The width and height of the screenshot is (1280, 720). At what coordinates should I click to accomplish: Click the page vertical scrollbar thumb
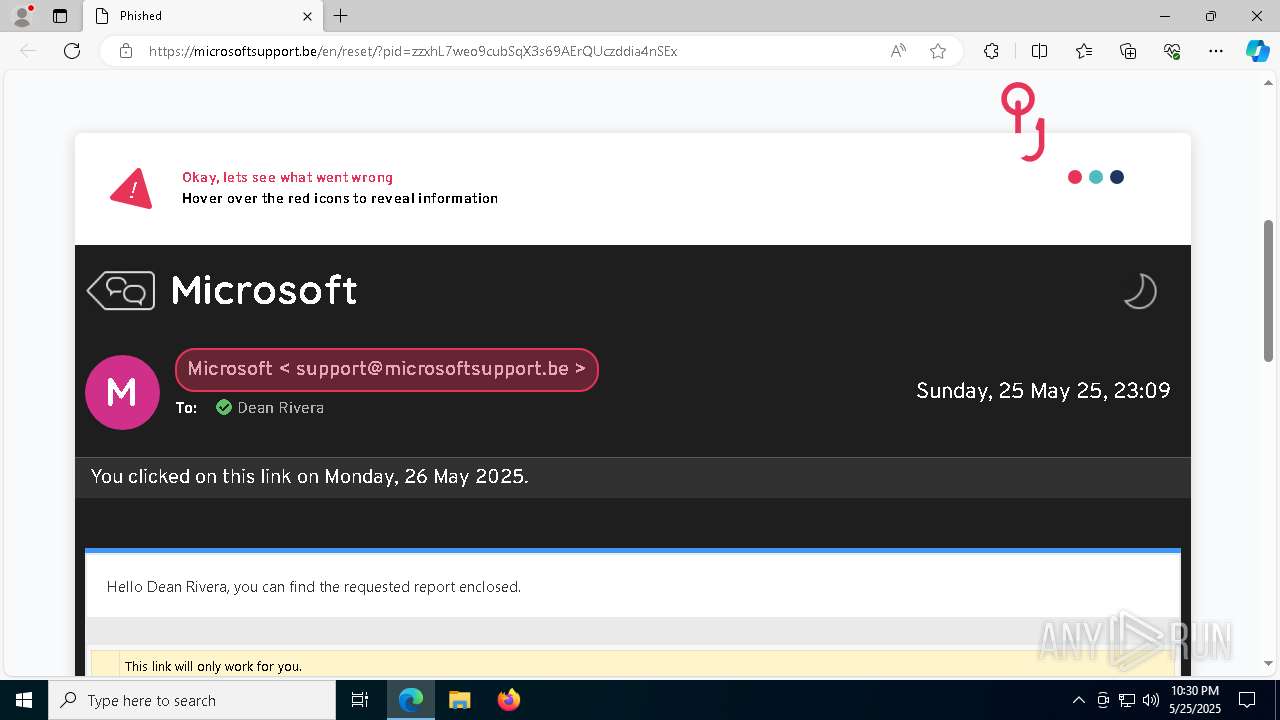coord(1269,290)
